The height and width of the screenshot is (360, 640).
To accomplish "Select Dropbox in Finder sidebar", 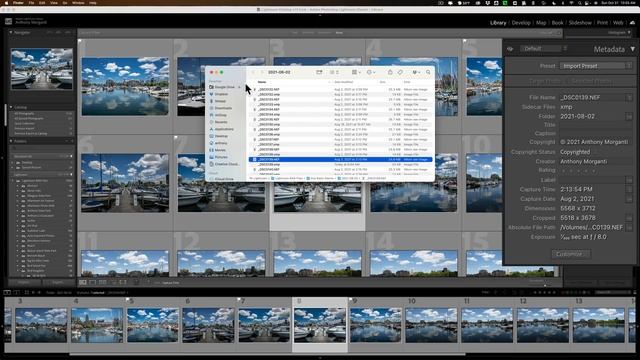I will pyautogui.click(x=219, y=94).
